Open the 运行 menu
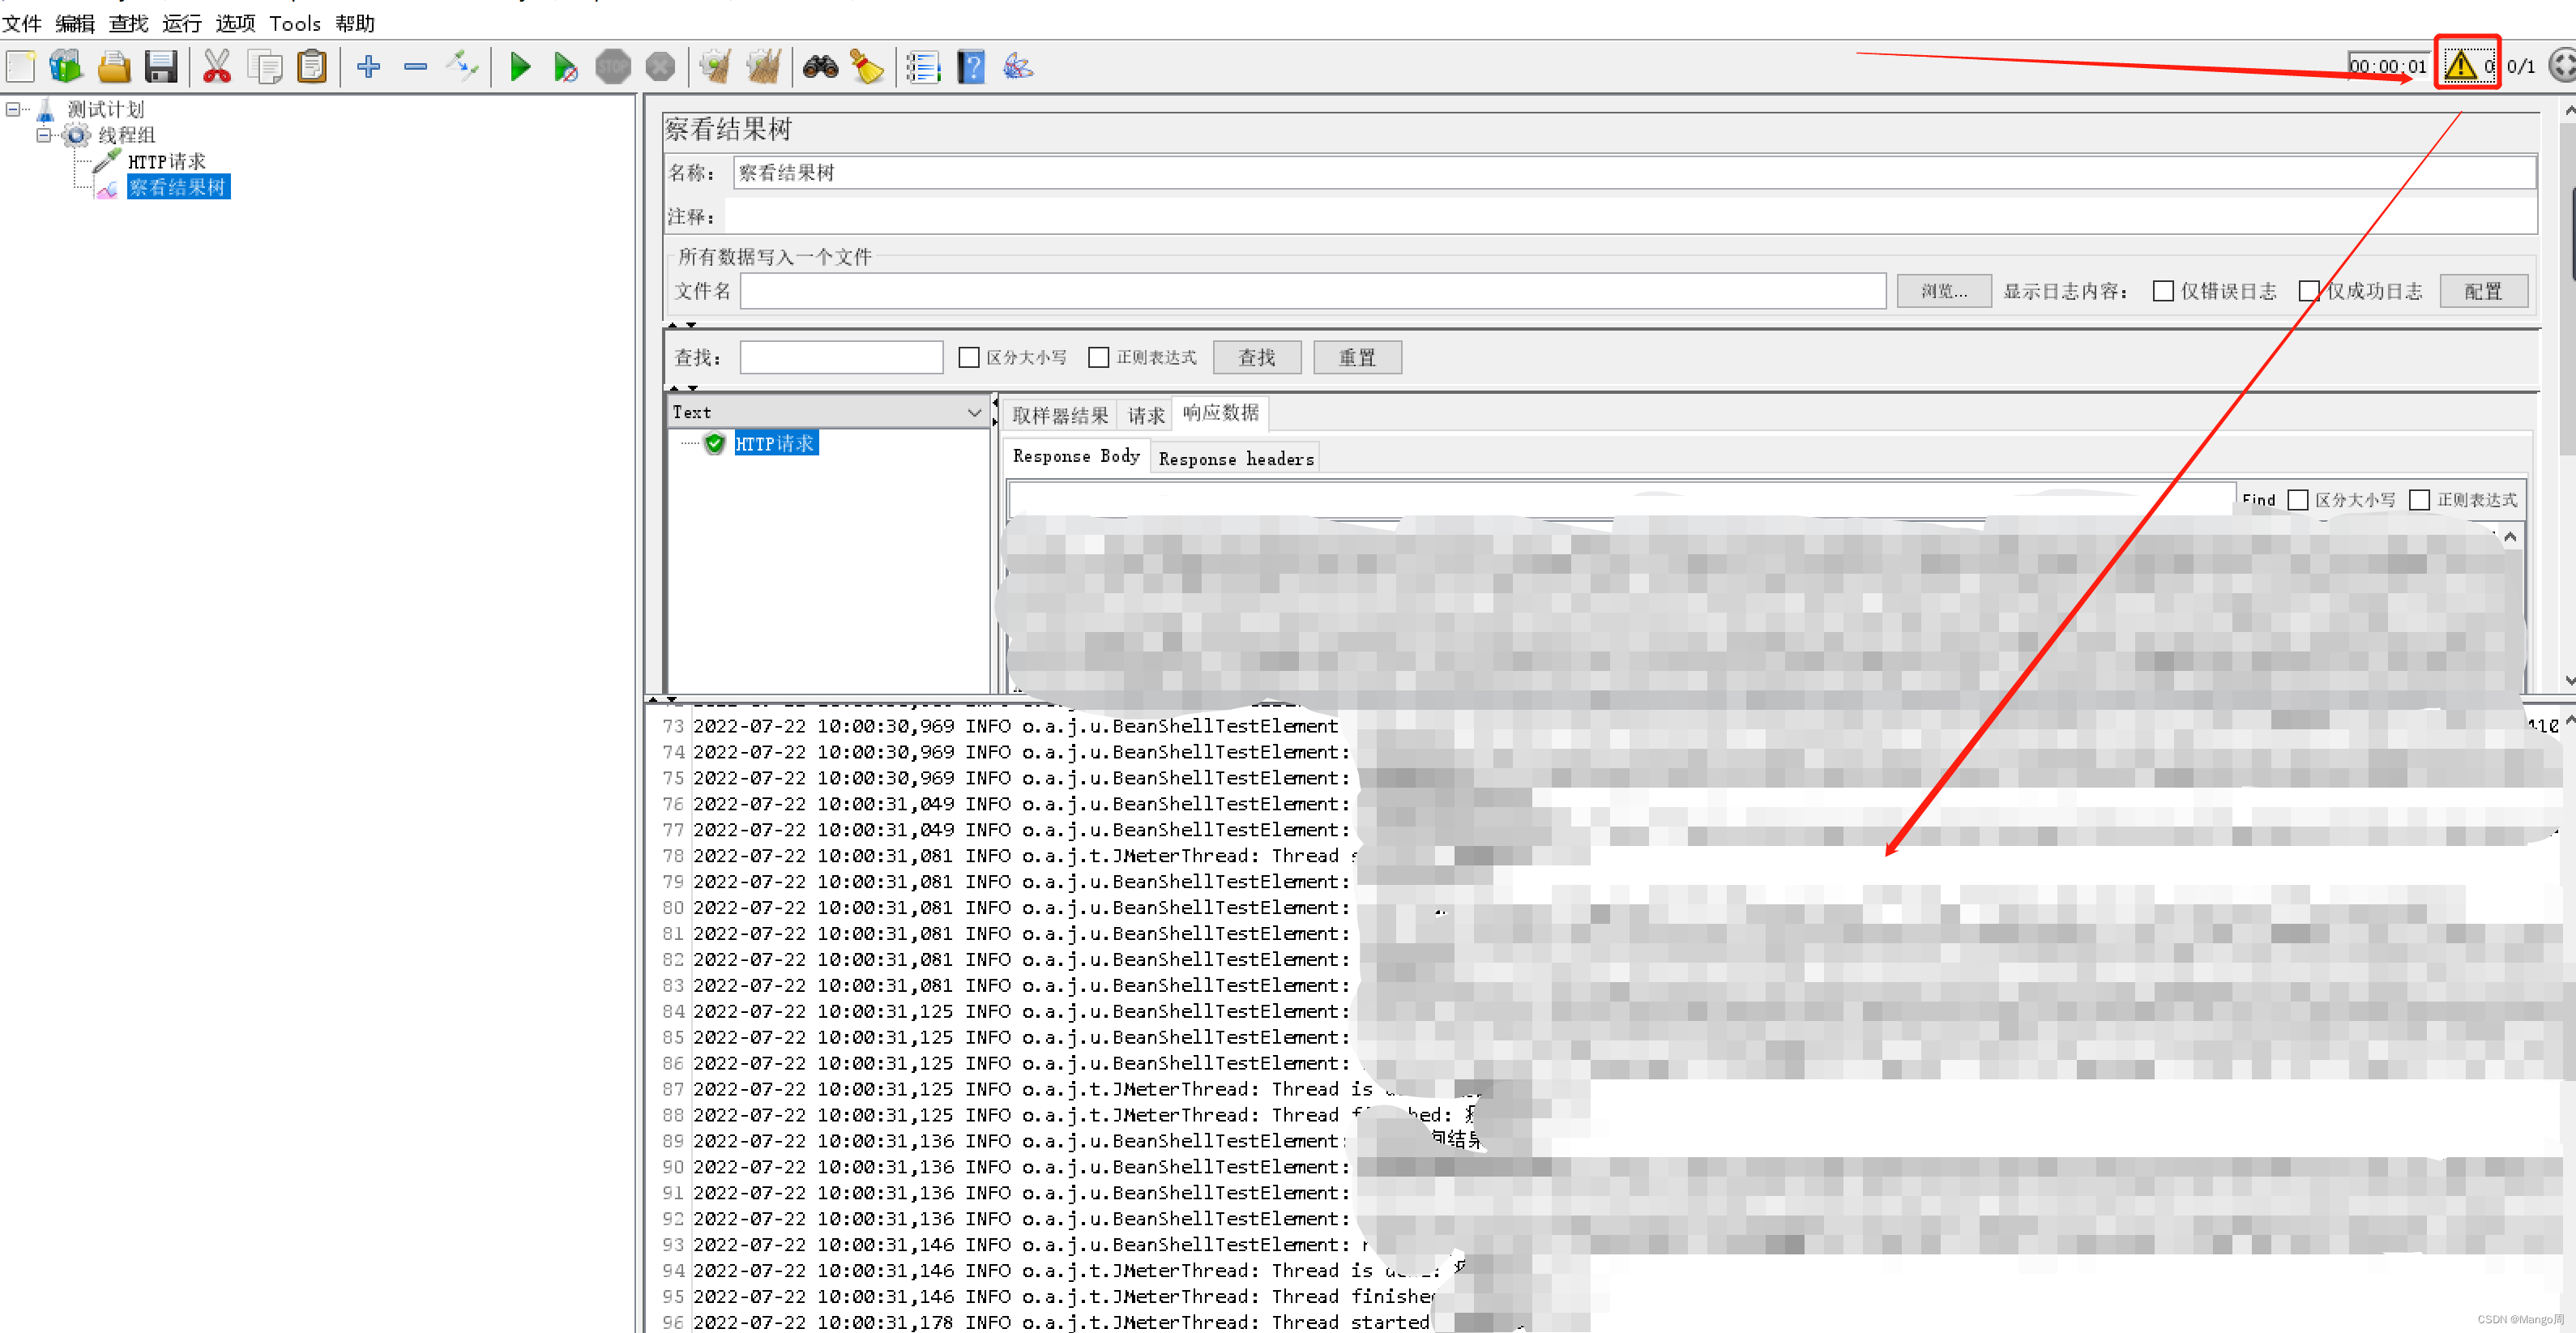 click(182, 23)
